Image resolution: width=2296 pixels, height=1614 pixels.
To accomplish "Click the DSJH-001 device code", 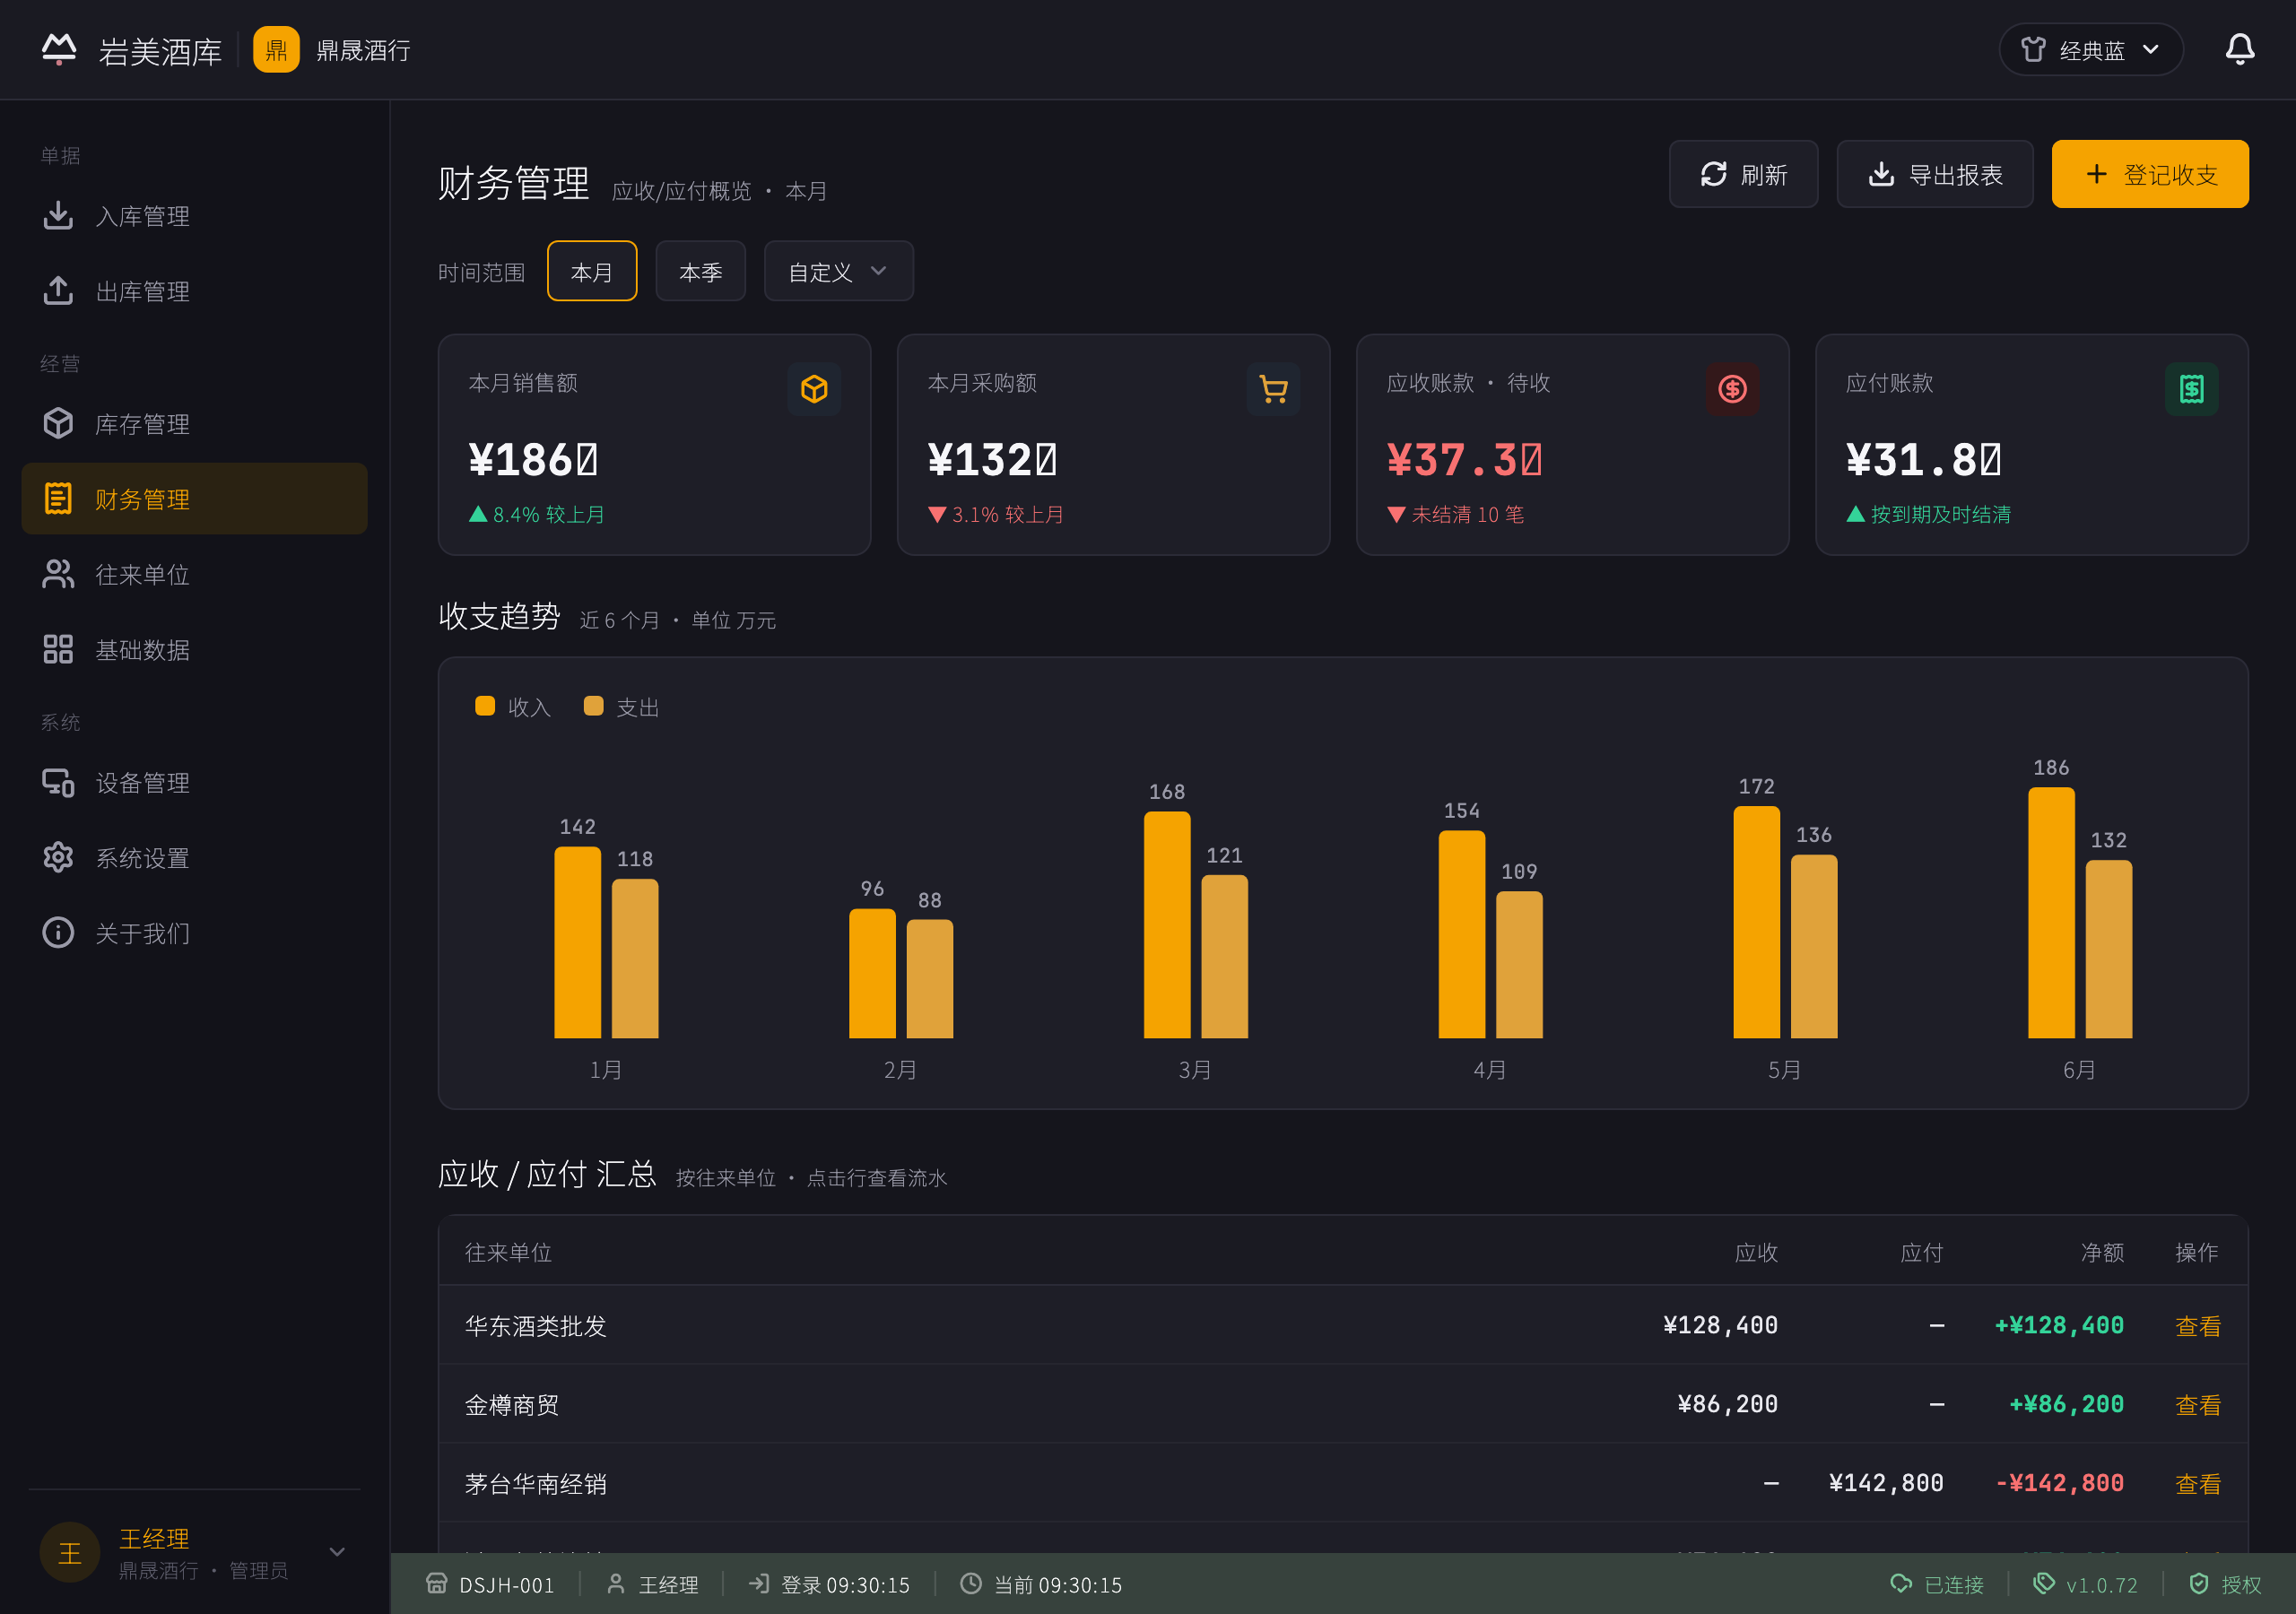I will click(506, 1585).
